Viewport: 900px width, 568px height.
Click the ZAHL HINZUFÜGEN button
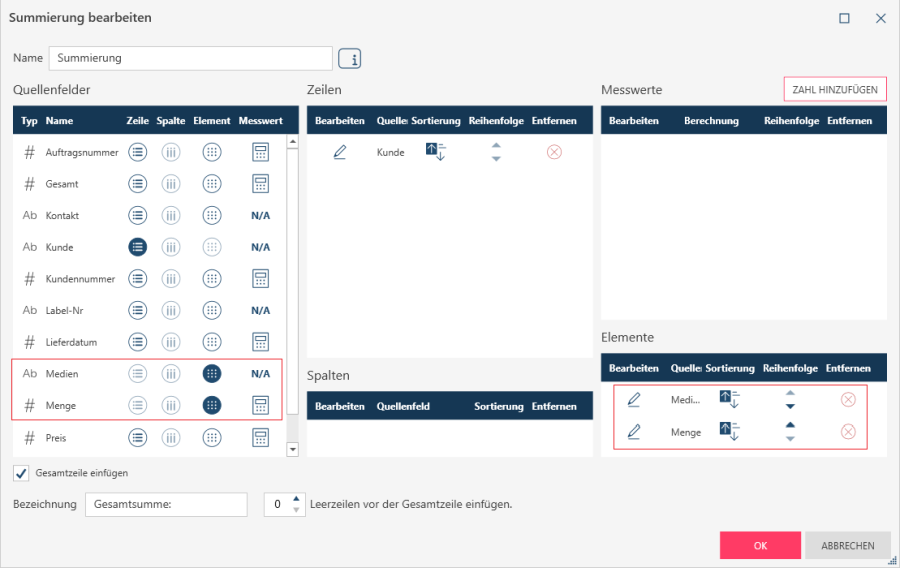coord(835,90)
